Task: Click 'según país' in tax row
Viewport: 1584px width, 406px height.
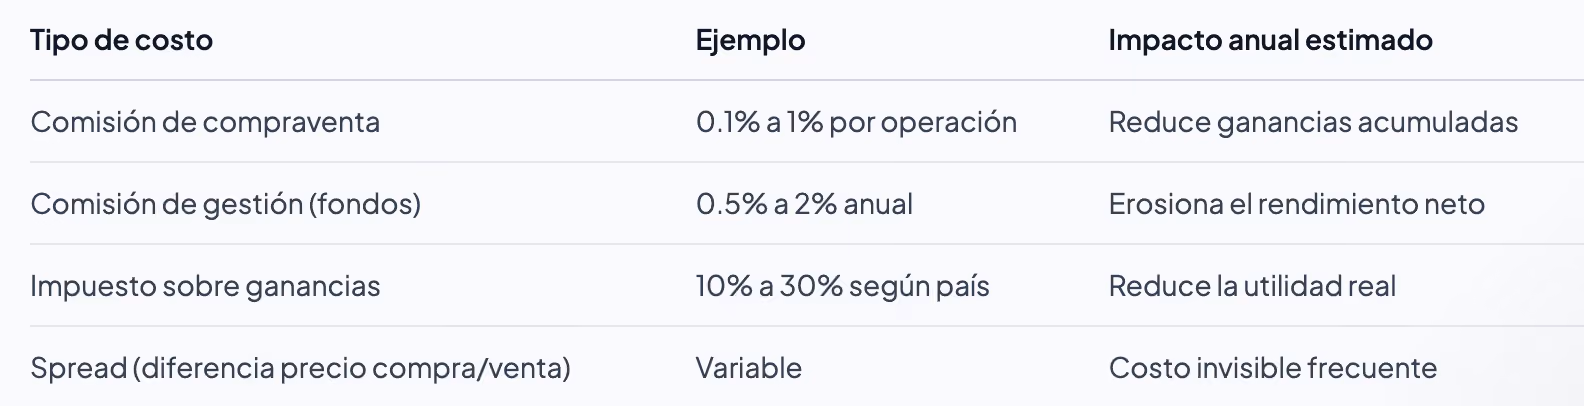Action: (919, 286)
